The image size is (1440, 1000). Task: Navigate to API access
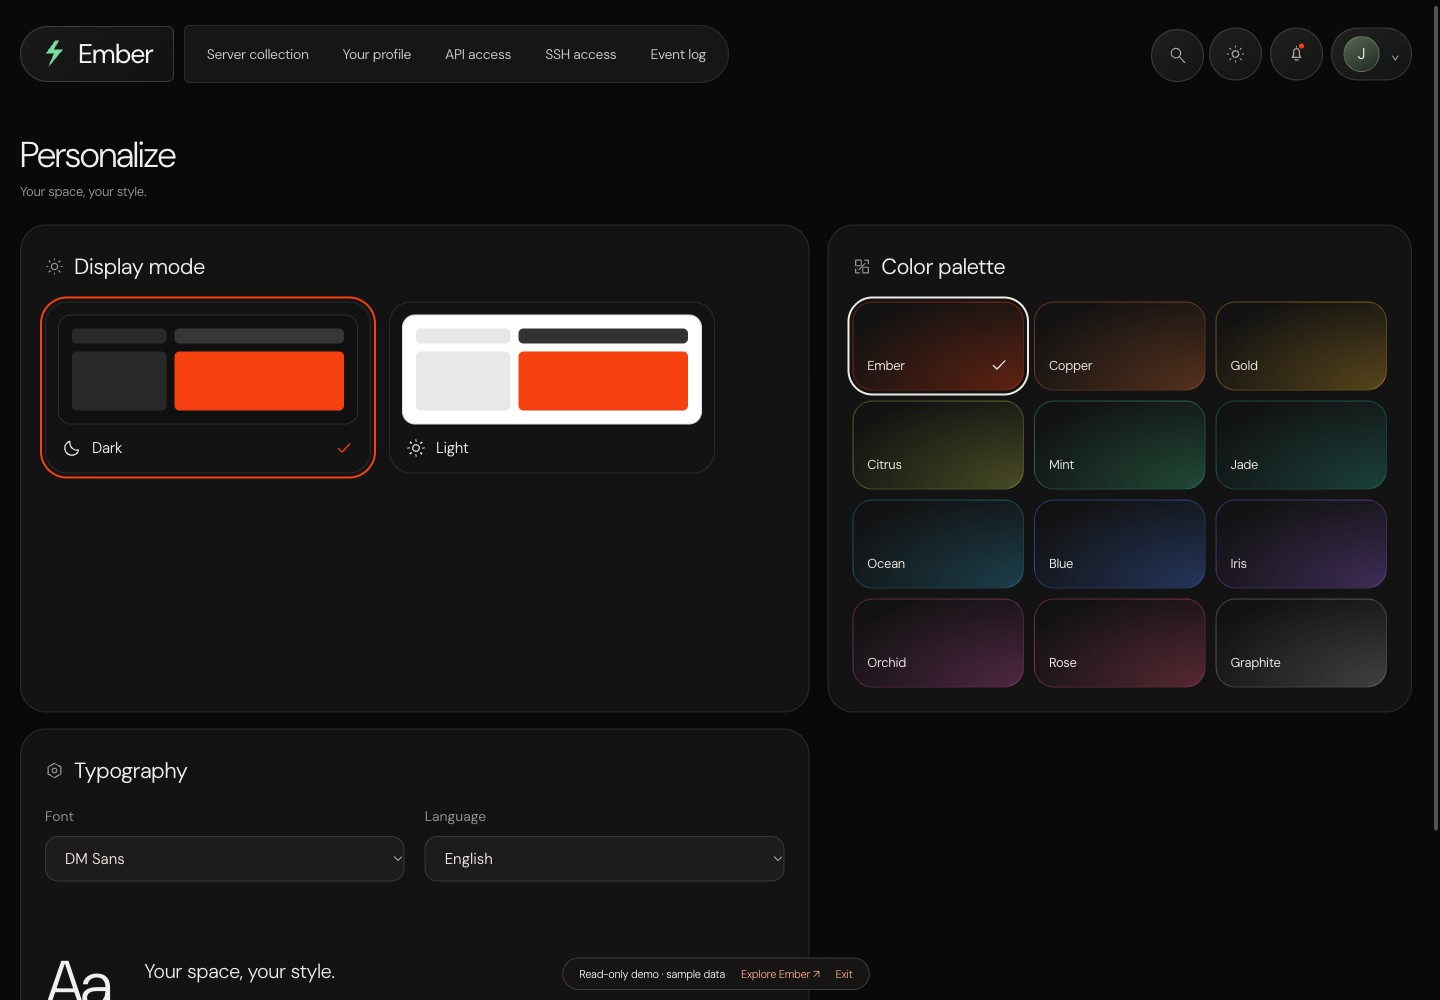tap(478, 54)
